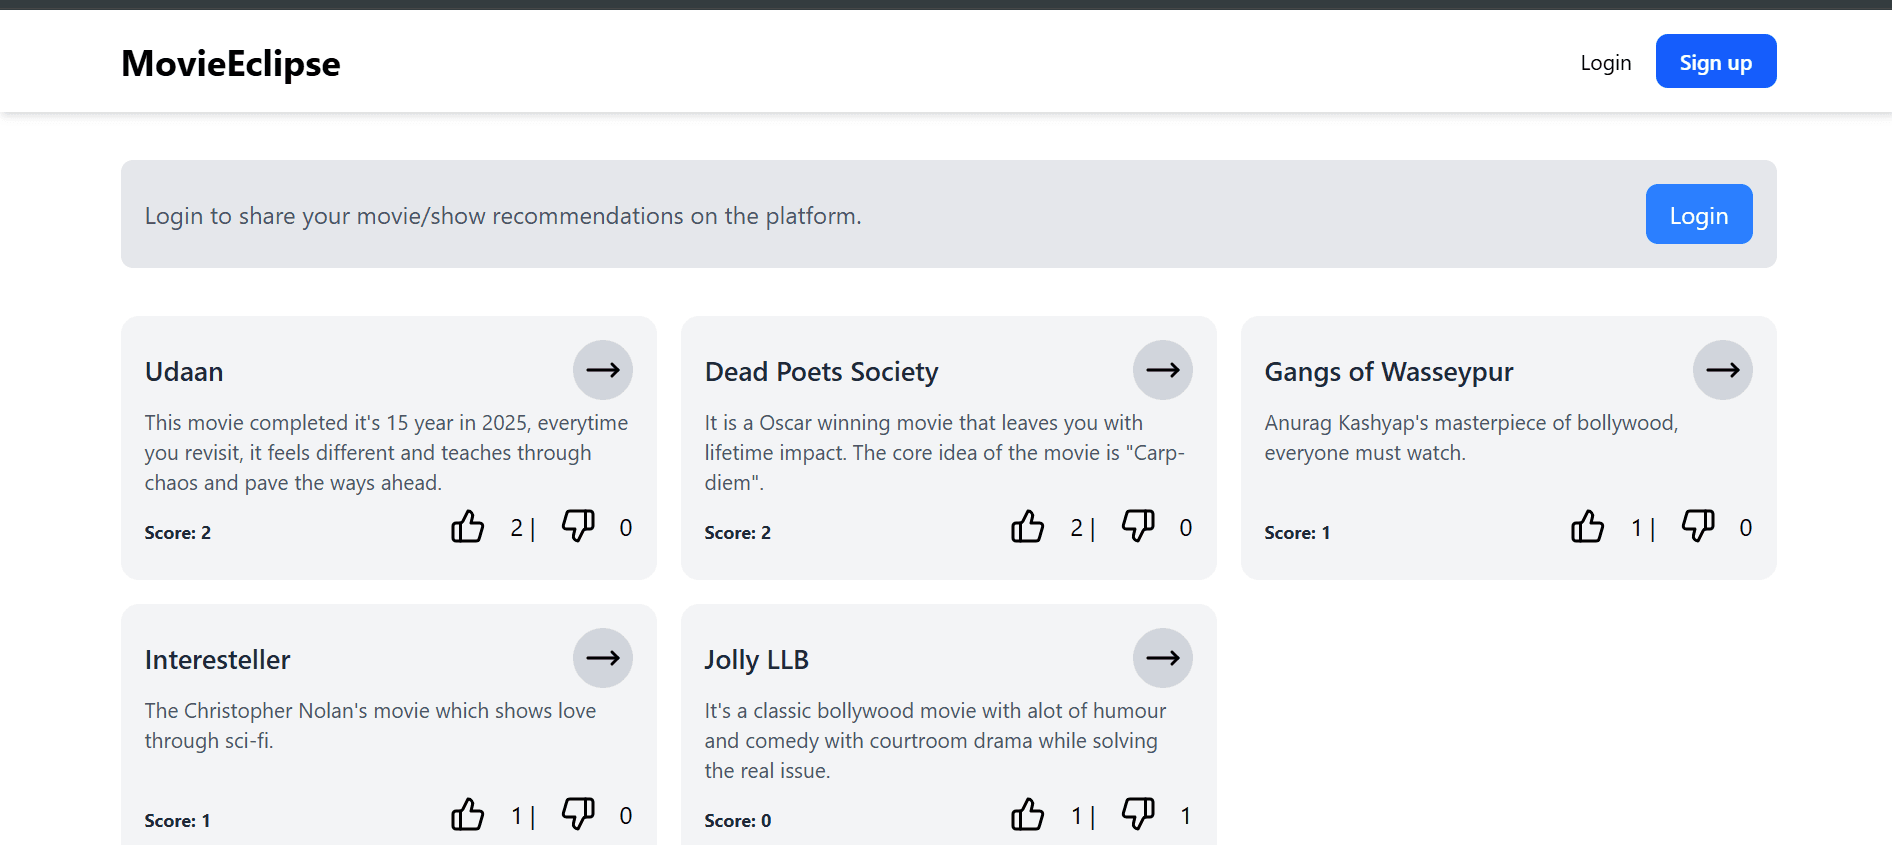Downvote Udaan with thumbs-down icon

pos(578,526)
